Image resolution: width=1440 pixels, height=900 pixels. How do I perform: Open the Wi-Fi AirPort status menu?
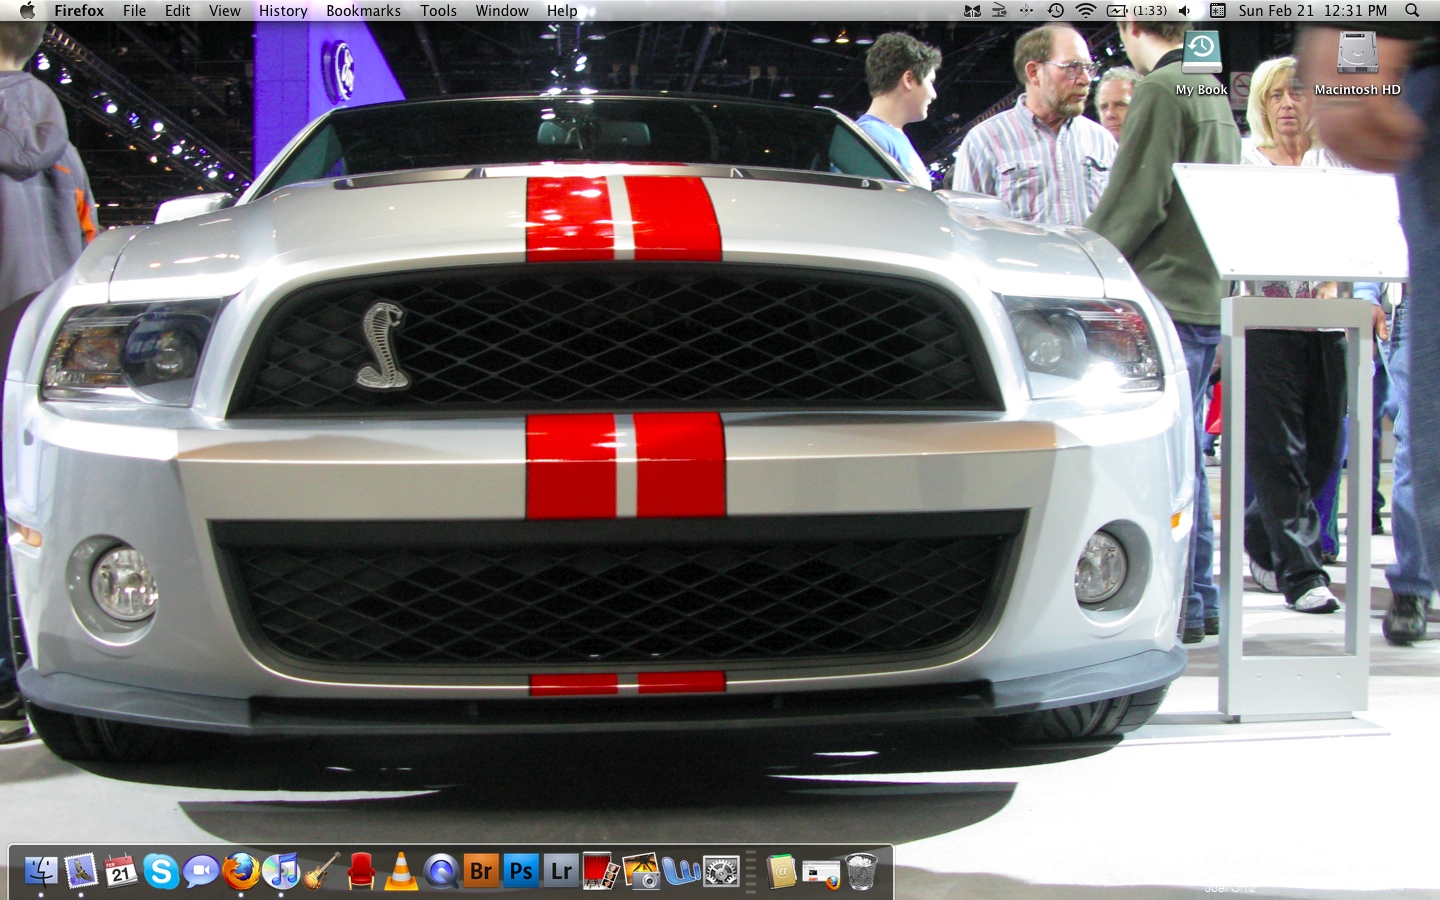pyautogui.click(x=1086, y=11)
